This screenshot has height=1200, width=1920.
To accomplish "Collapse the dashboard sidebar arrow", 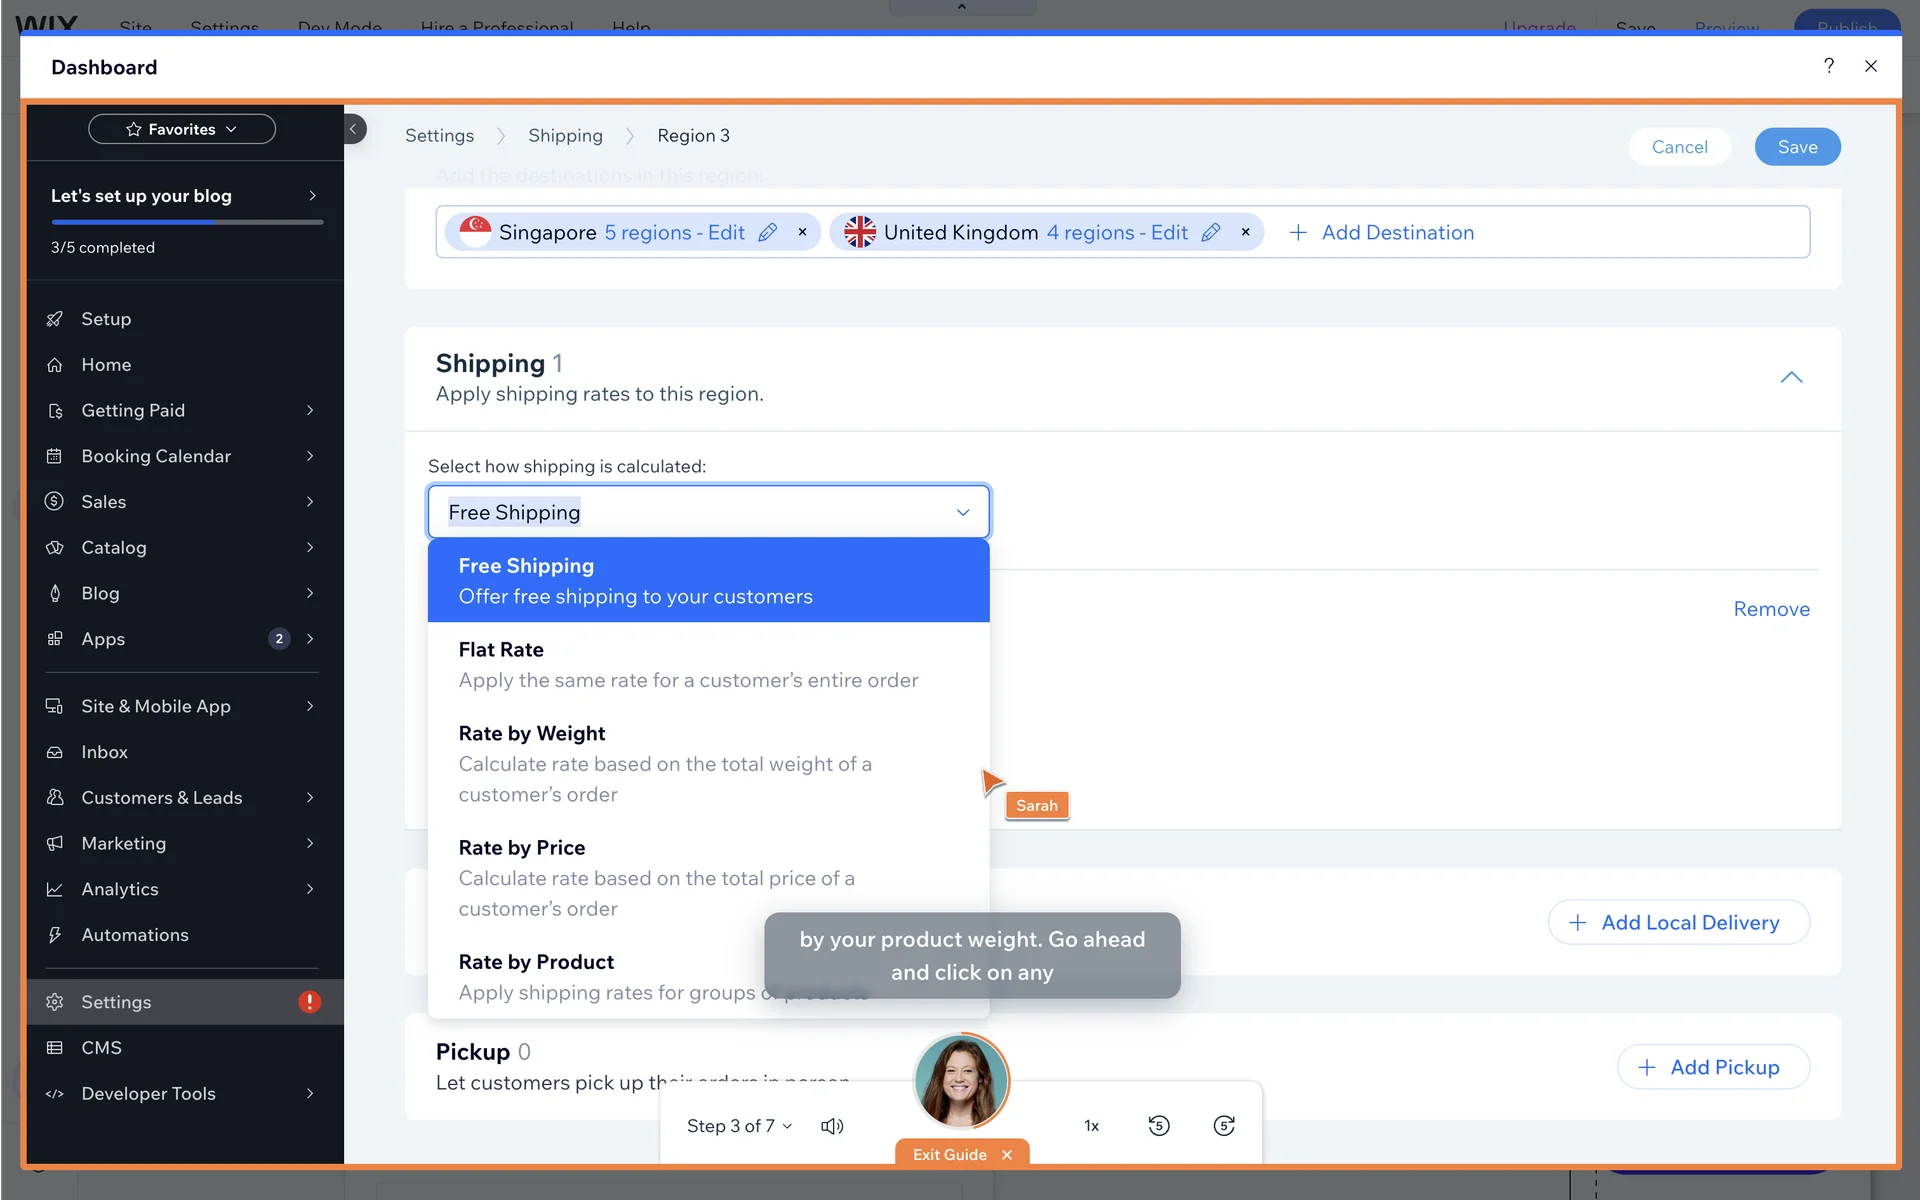I will (x=353, y=129).
